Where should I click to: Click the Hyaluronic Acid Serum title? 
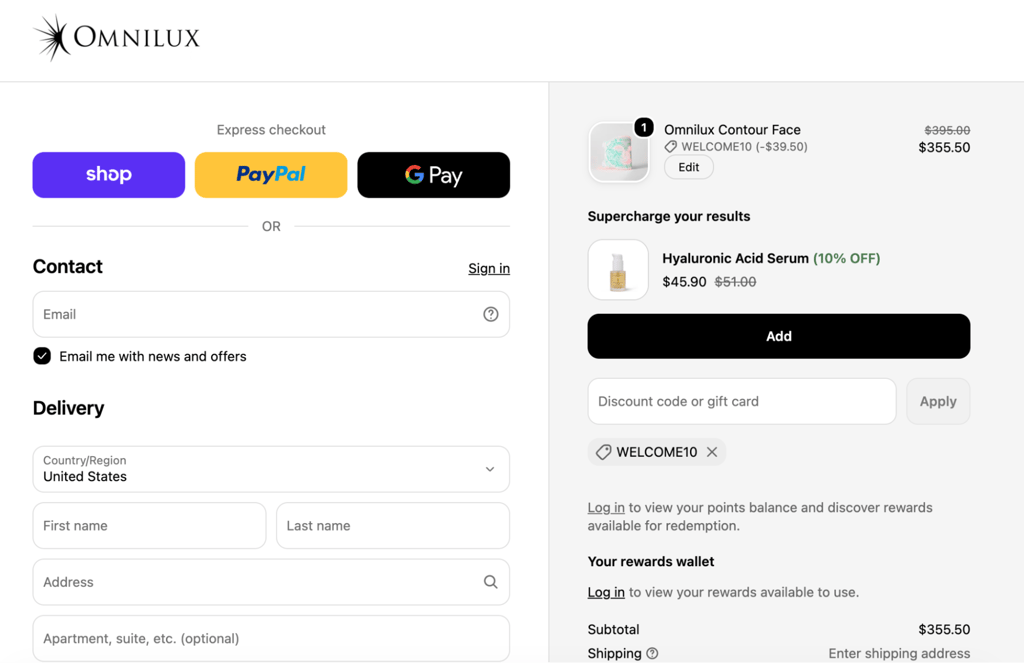735,259
